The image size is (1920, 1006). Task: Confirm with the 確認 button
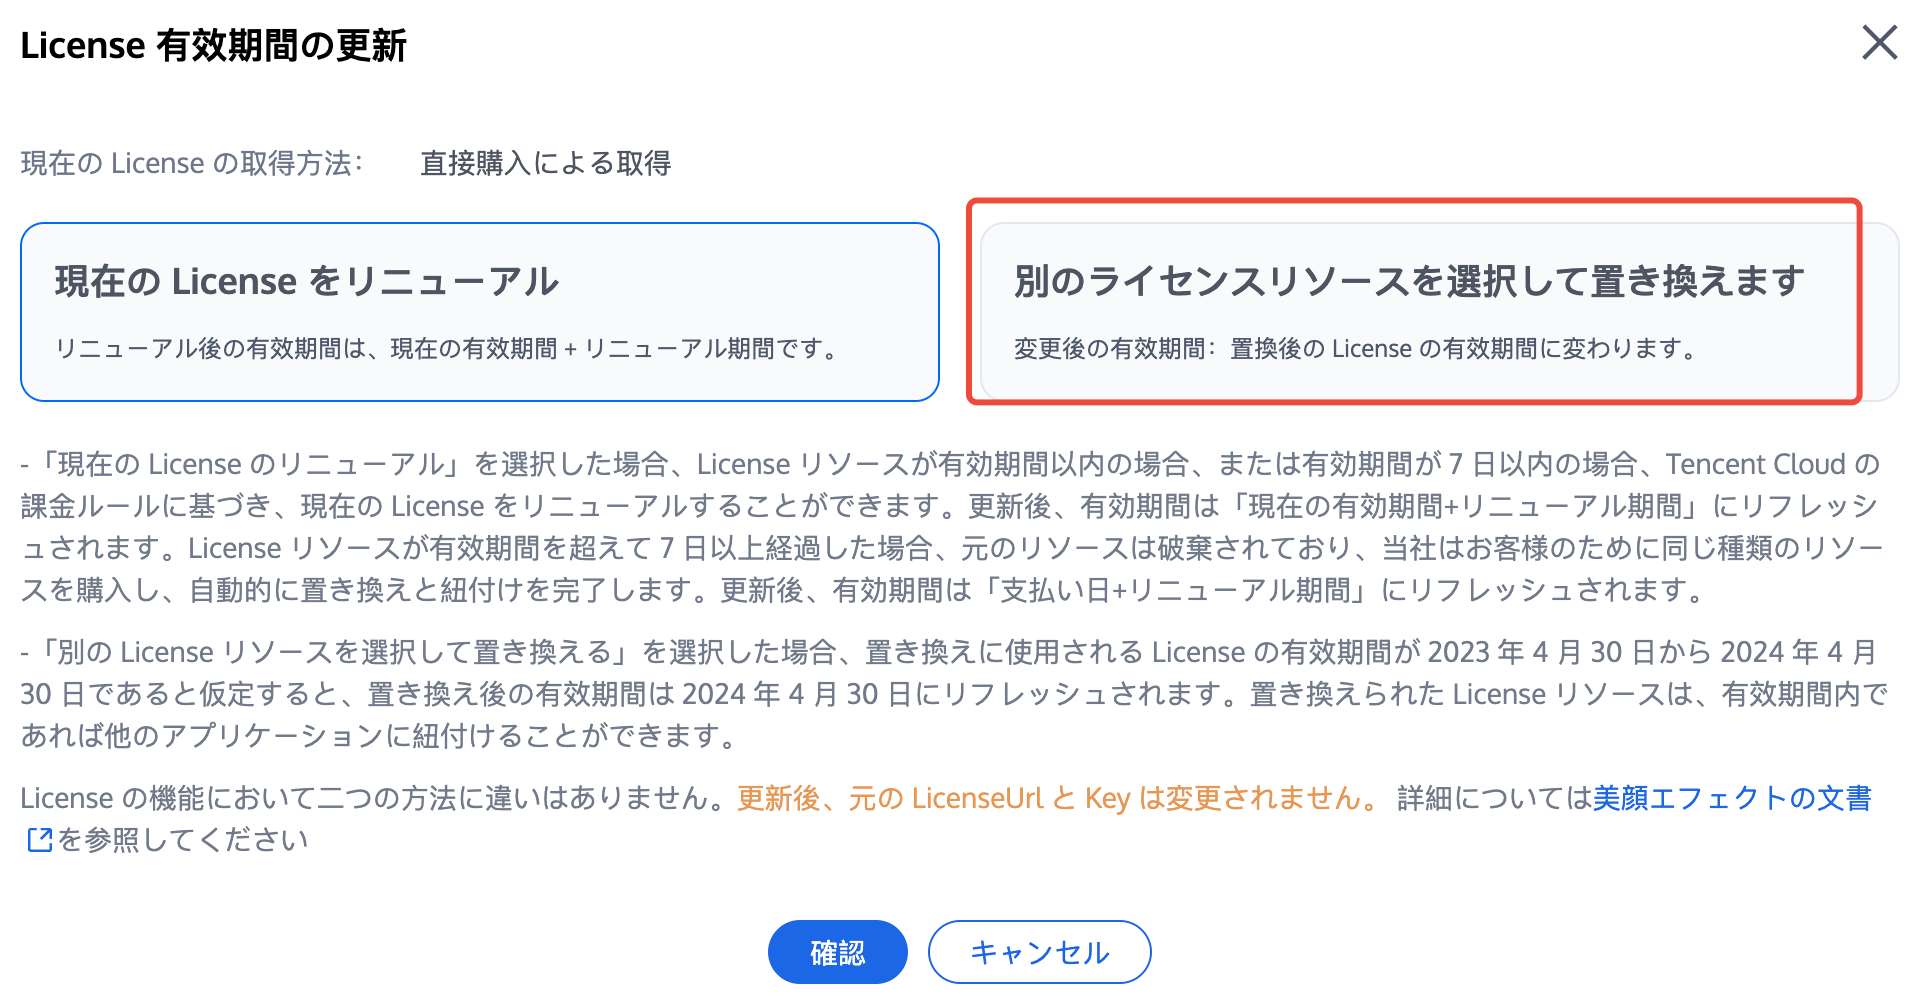tap(838, 952)
